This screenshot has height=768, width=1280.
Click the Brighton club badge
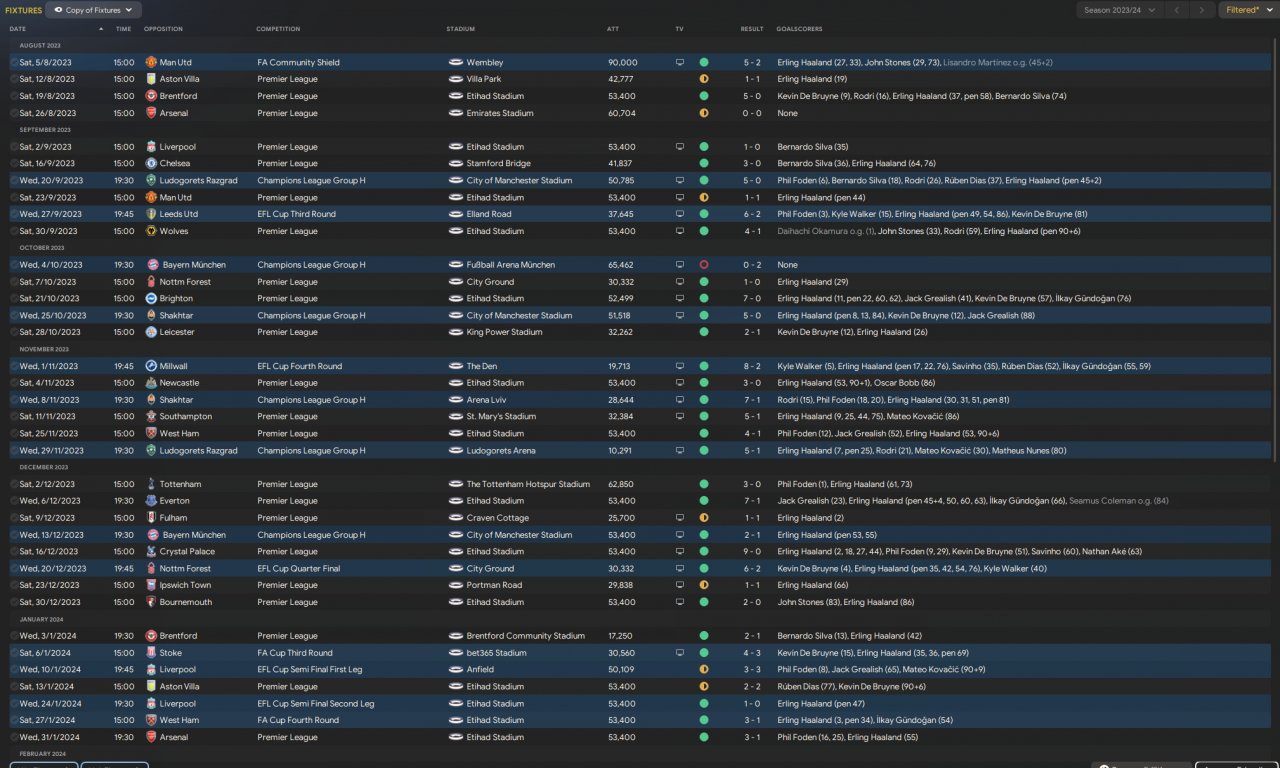point(151,298)
